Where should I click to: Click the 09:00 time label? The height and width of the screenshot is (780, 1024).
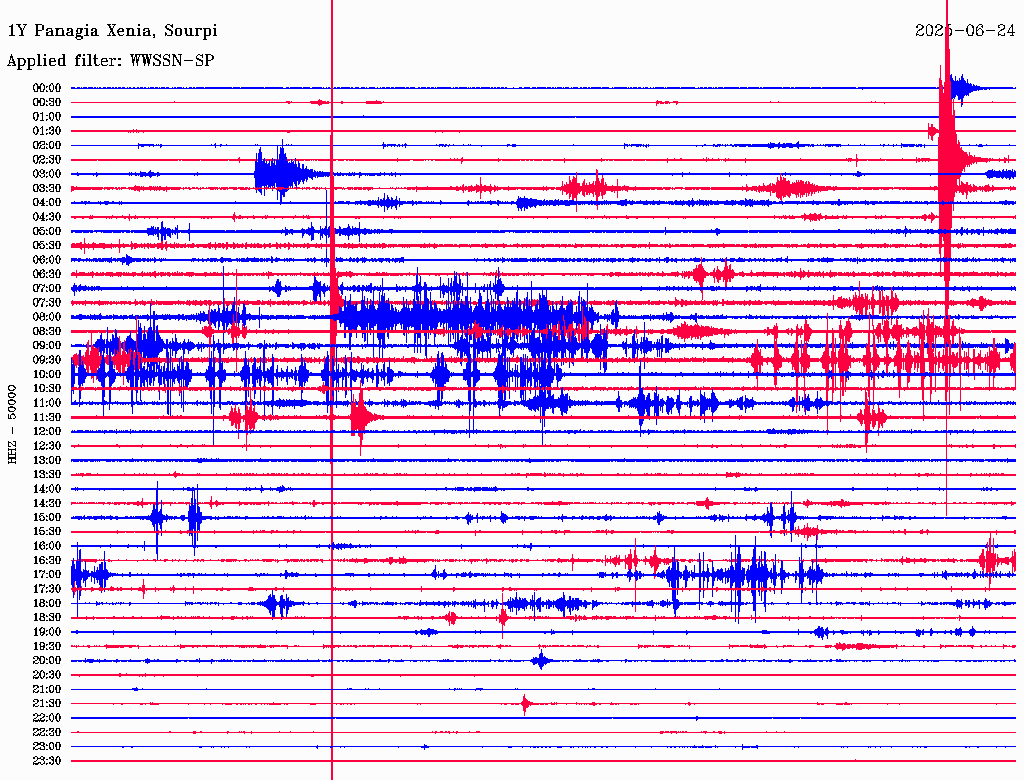[47, 346]
